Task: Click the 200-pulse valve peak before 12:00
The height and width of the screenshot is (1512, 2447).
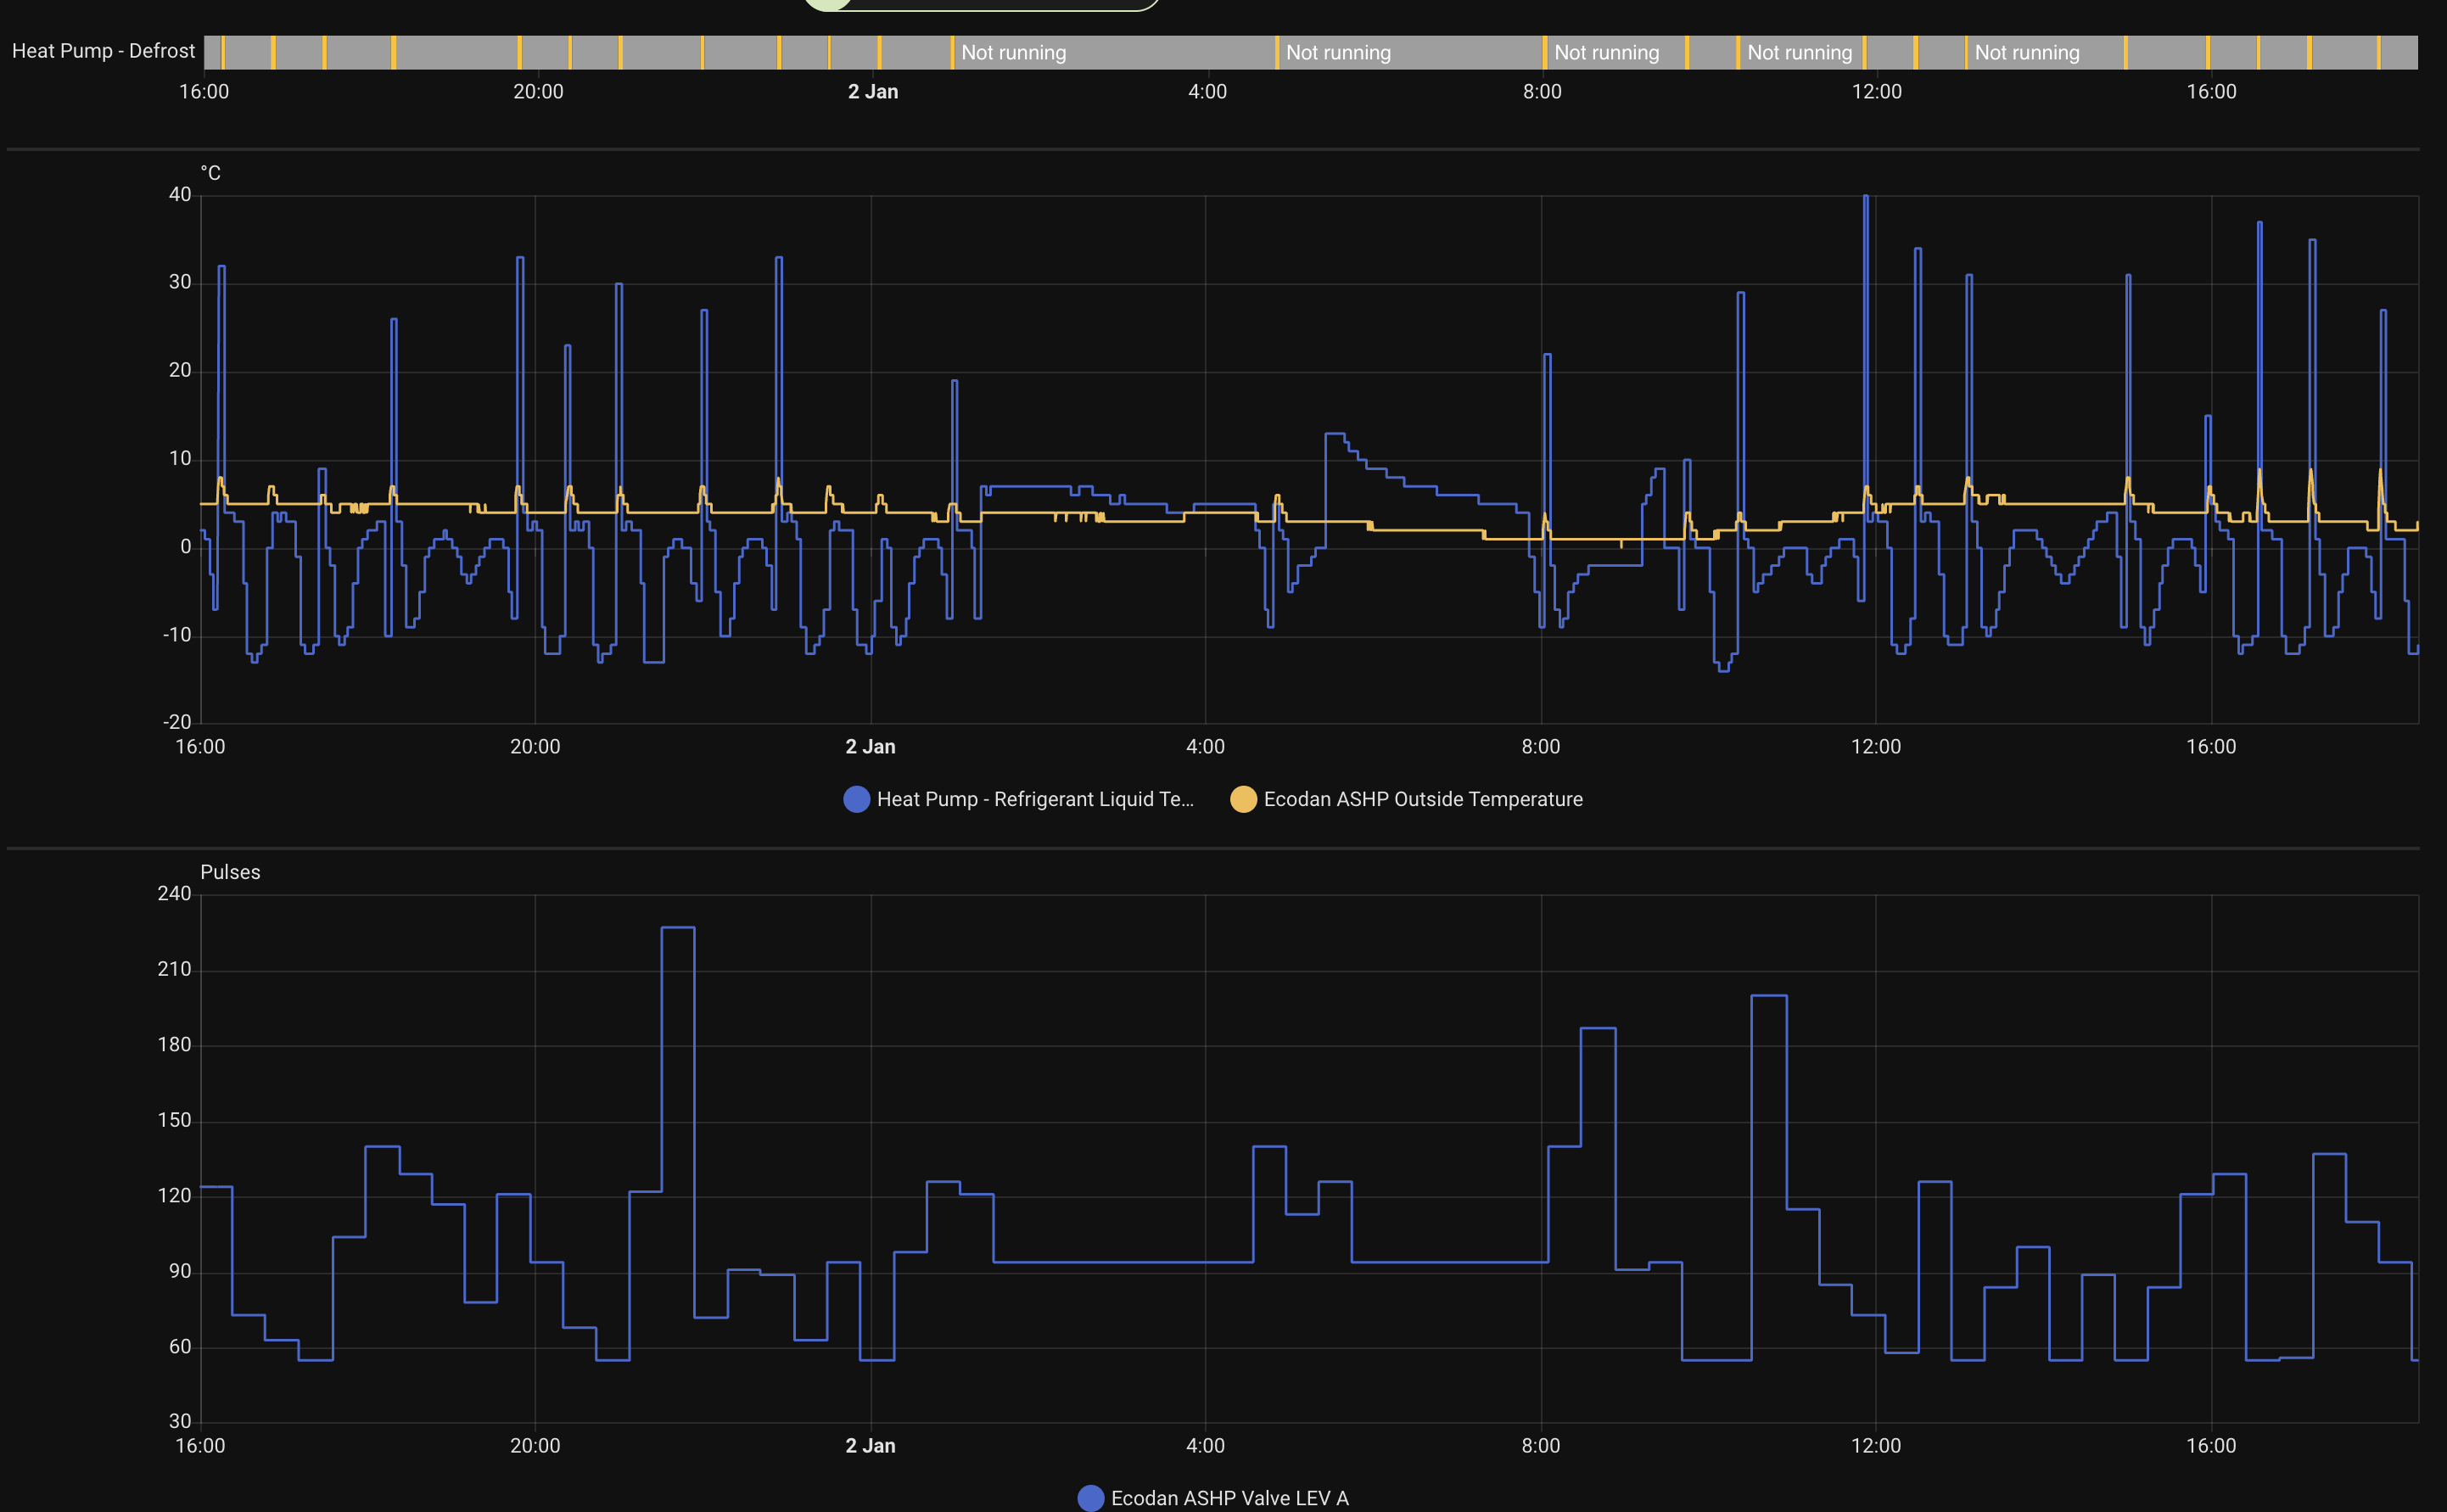Action: 1768,996
